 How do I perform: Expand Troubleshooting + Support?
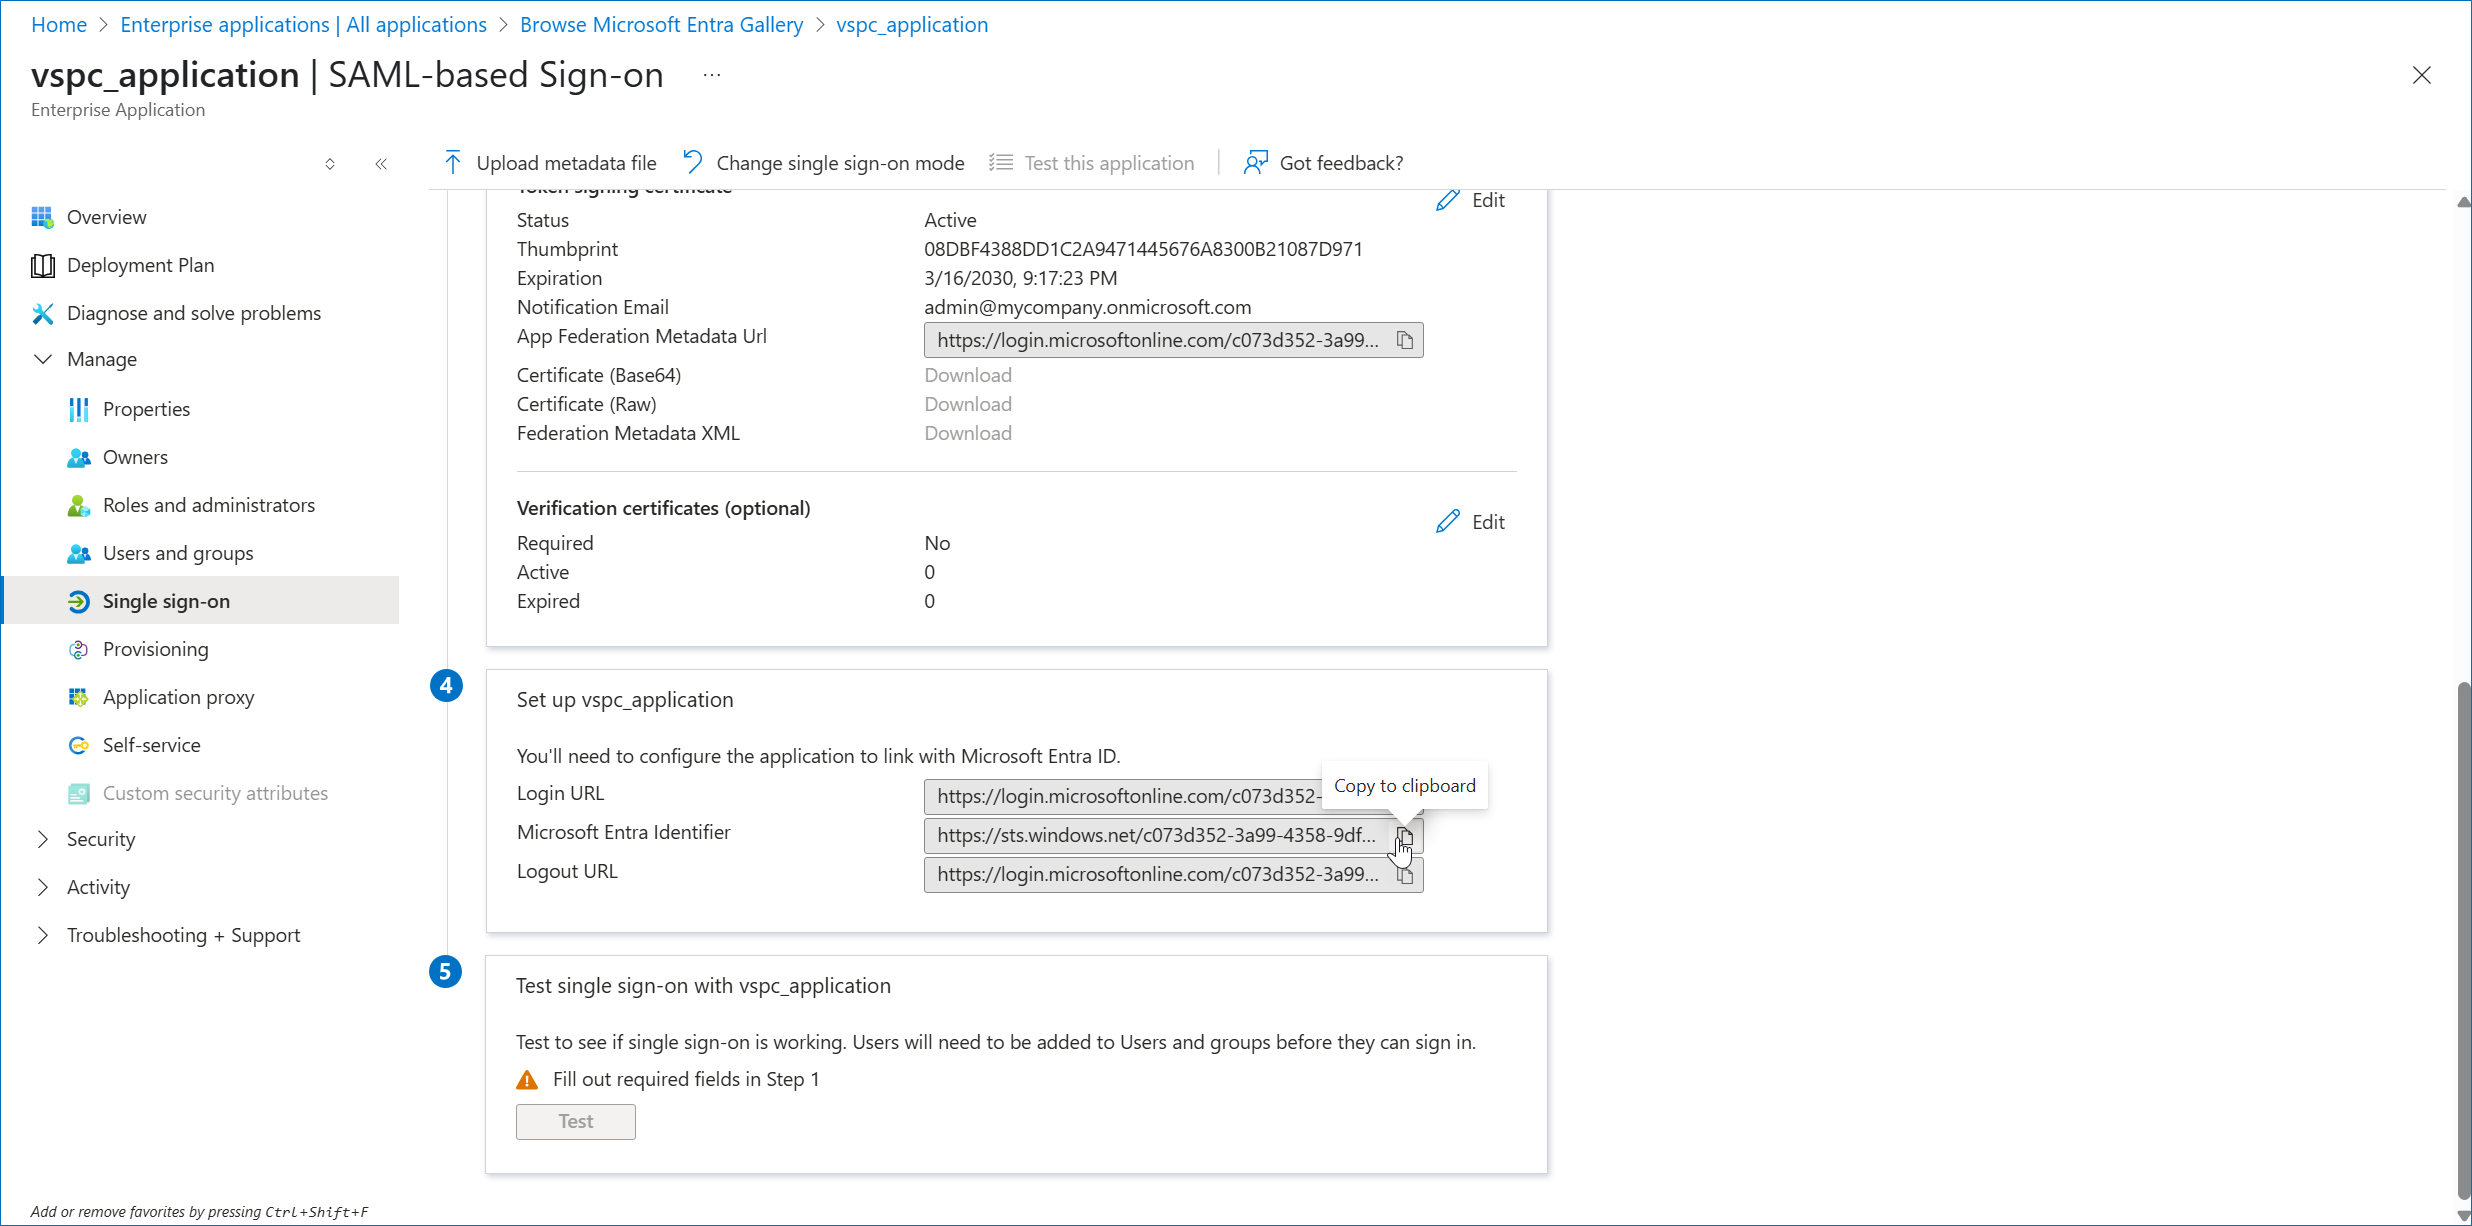(42, 935)
